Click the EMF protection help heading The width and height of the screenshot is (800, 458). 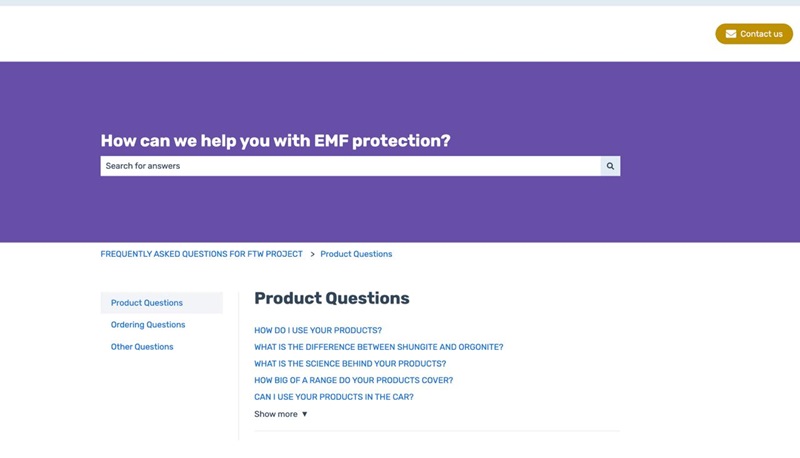(x=276, y=140)
